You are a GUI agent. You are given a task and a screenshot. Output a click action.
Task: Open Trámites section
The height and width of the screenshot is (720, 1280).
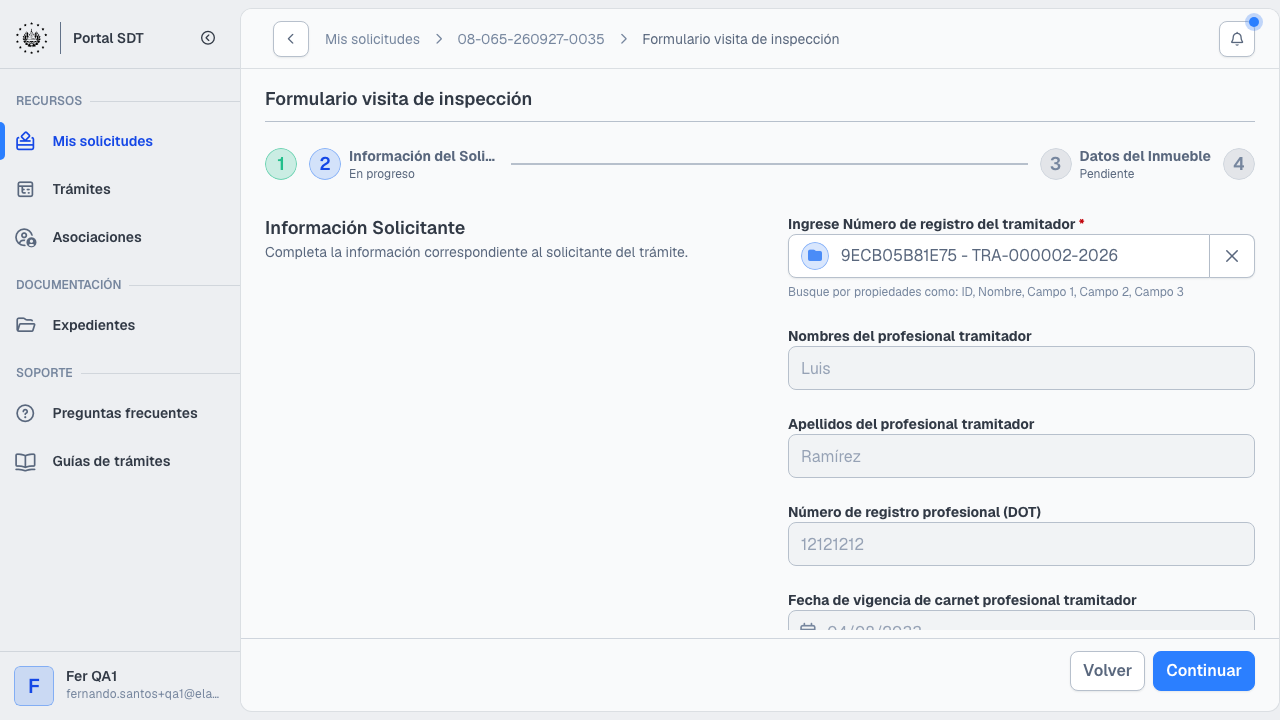click(120, 189)
